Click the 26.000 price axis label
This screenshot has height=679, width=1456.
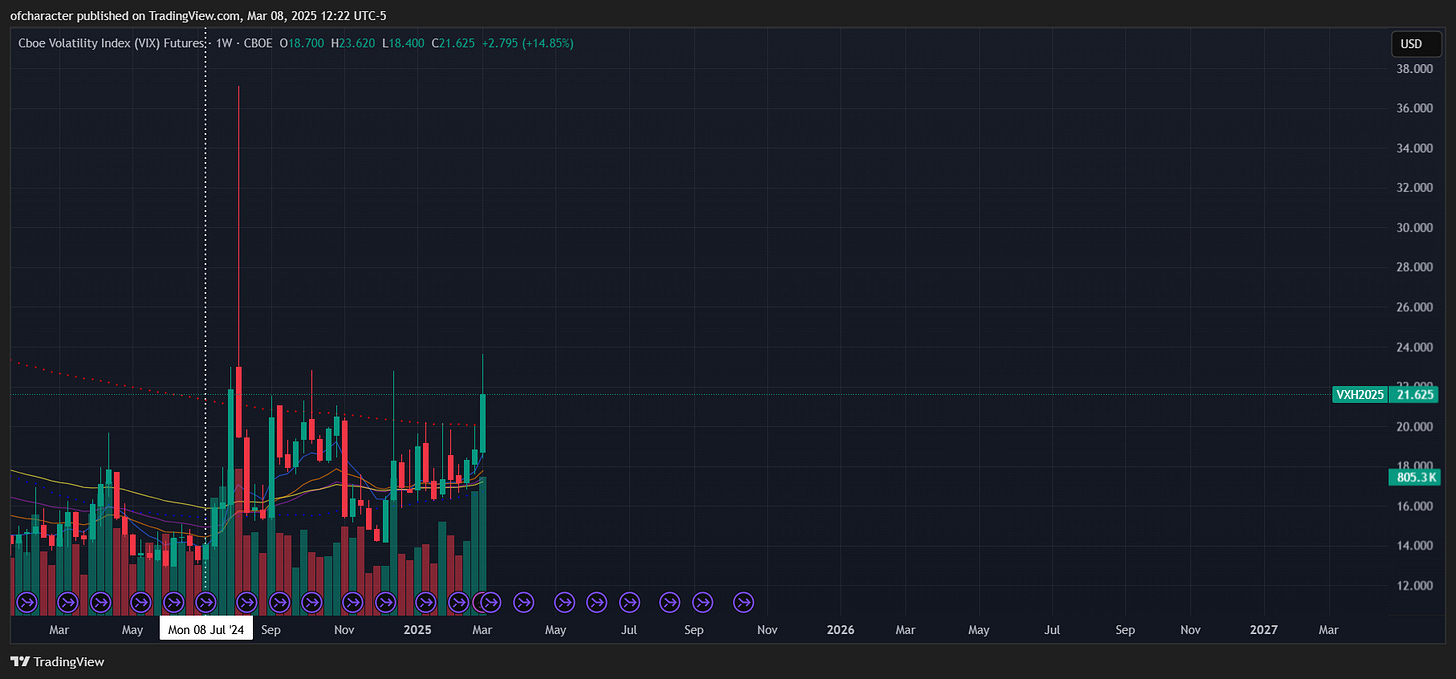pyautogui.click(x=1416, y=308)
